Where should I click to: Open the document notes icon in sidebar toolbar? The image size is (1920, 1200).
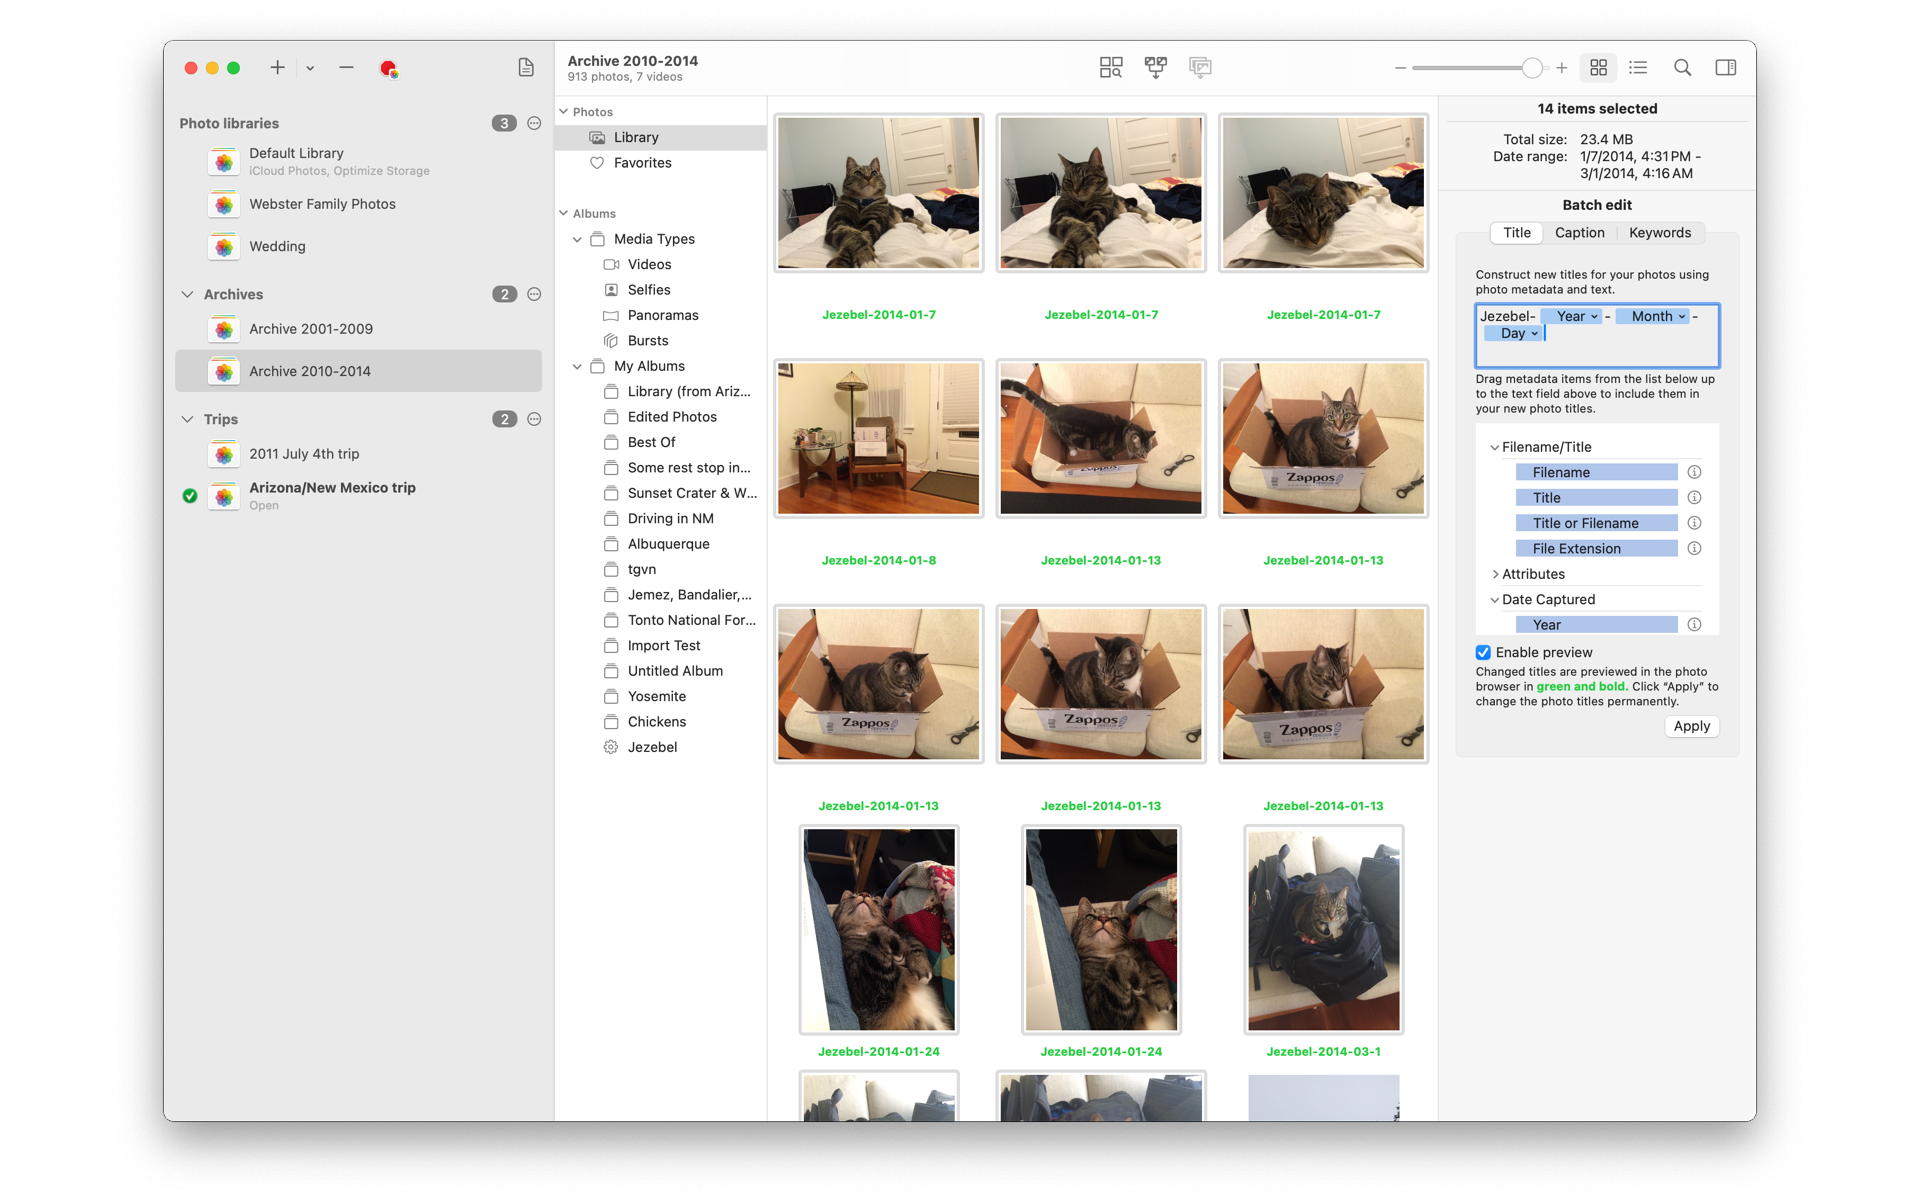coord(526,67)
